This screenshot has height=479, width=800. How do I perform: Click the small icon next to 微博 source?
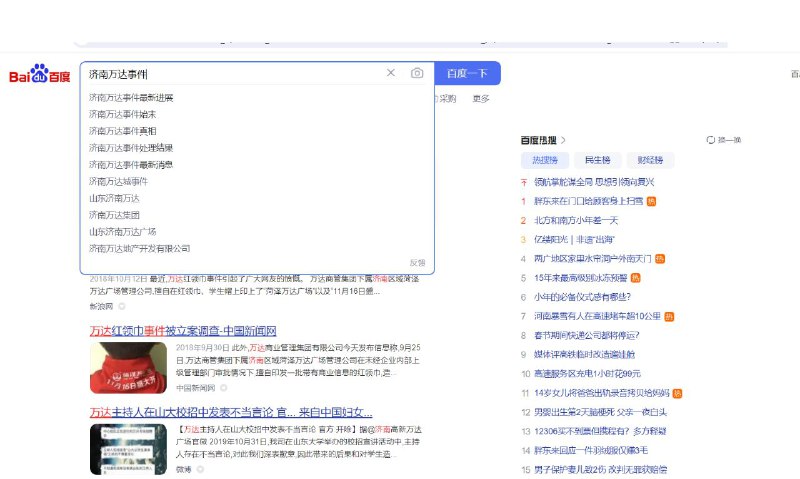200,469
